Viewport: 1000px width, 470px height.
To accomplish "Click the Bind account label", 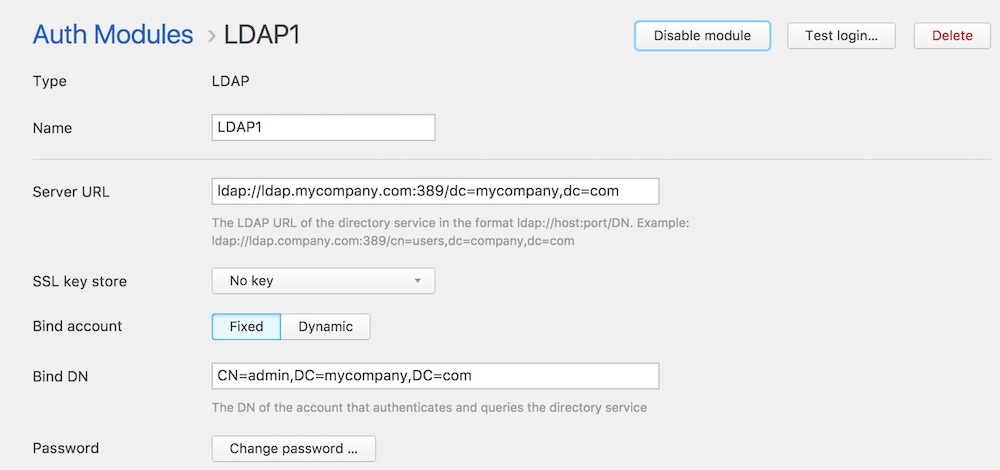I will point(77,327).
